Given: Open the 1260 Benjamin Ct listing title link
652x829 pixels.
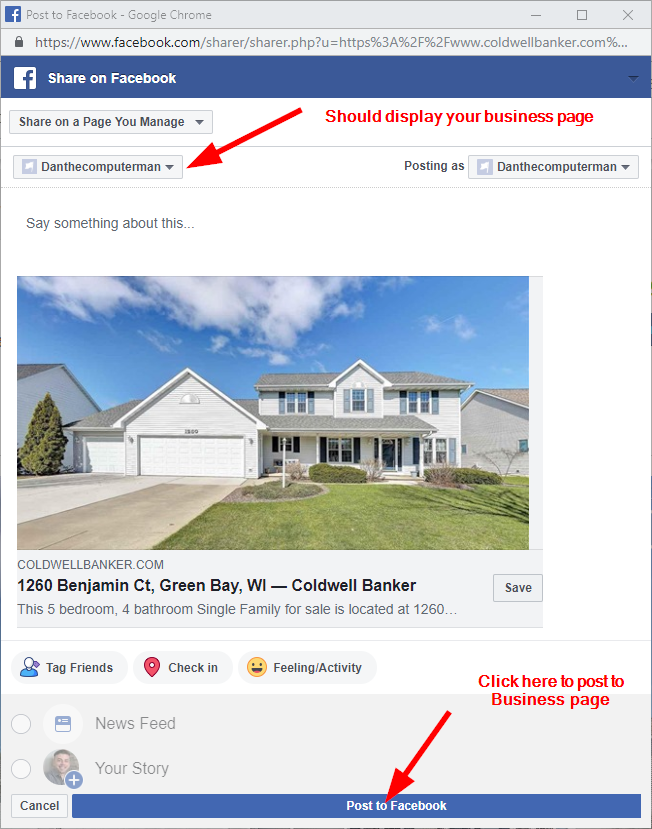Looking at the screenshot, I should (x=217, y=585).
